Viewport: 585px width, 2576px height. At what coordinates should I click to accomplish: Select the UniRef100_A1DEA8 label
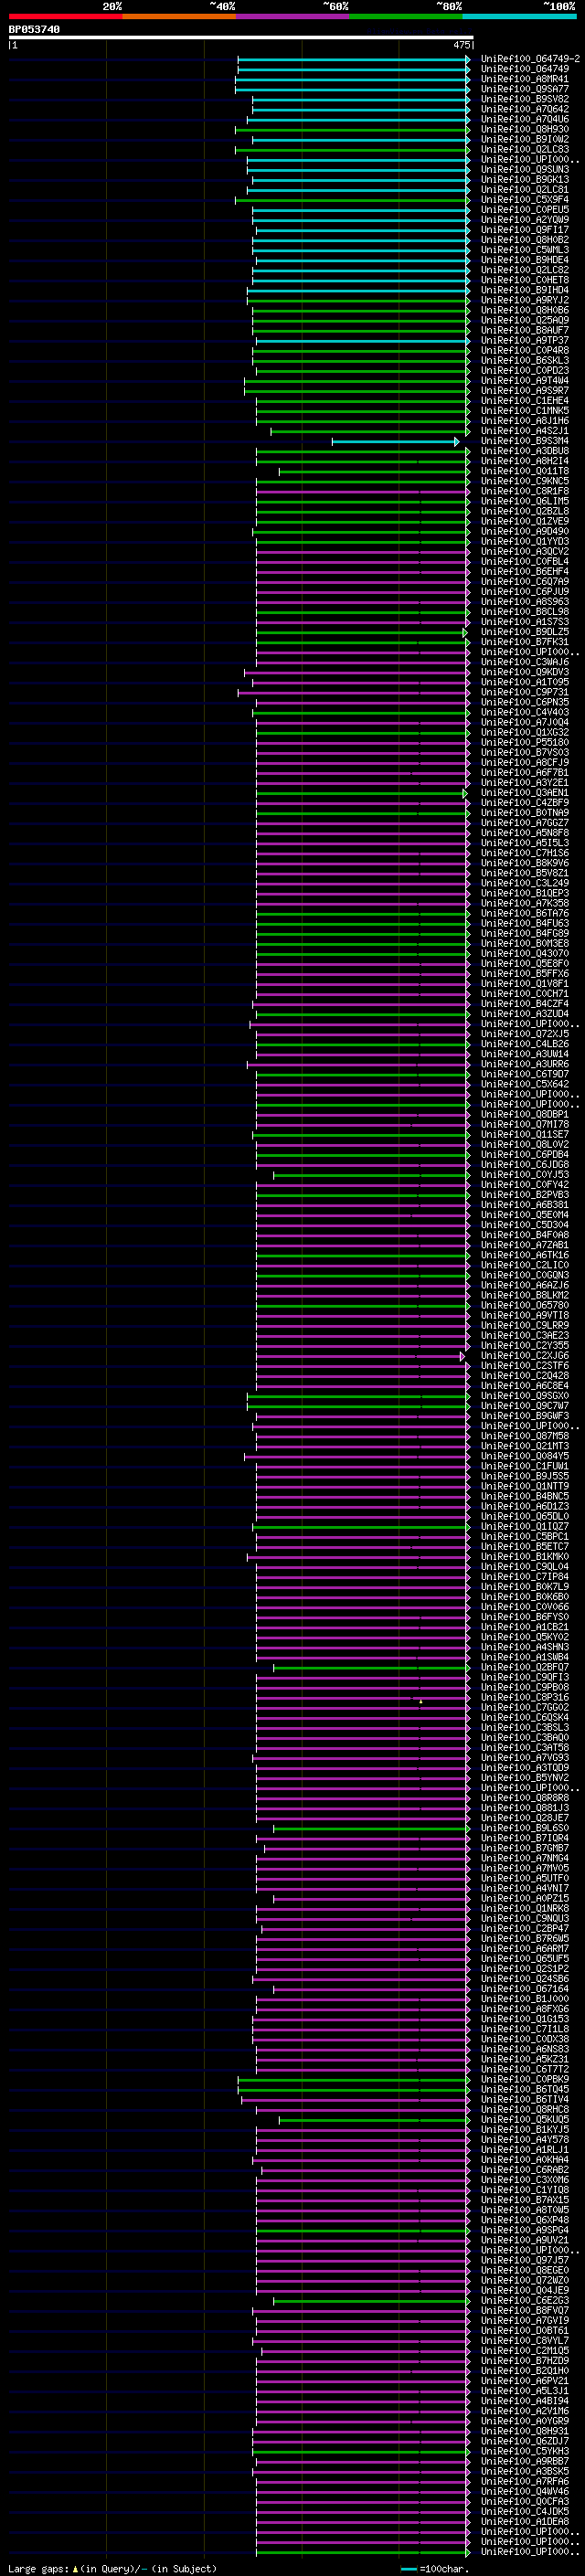click(x=525, y=2521)
